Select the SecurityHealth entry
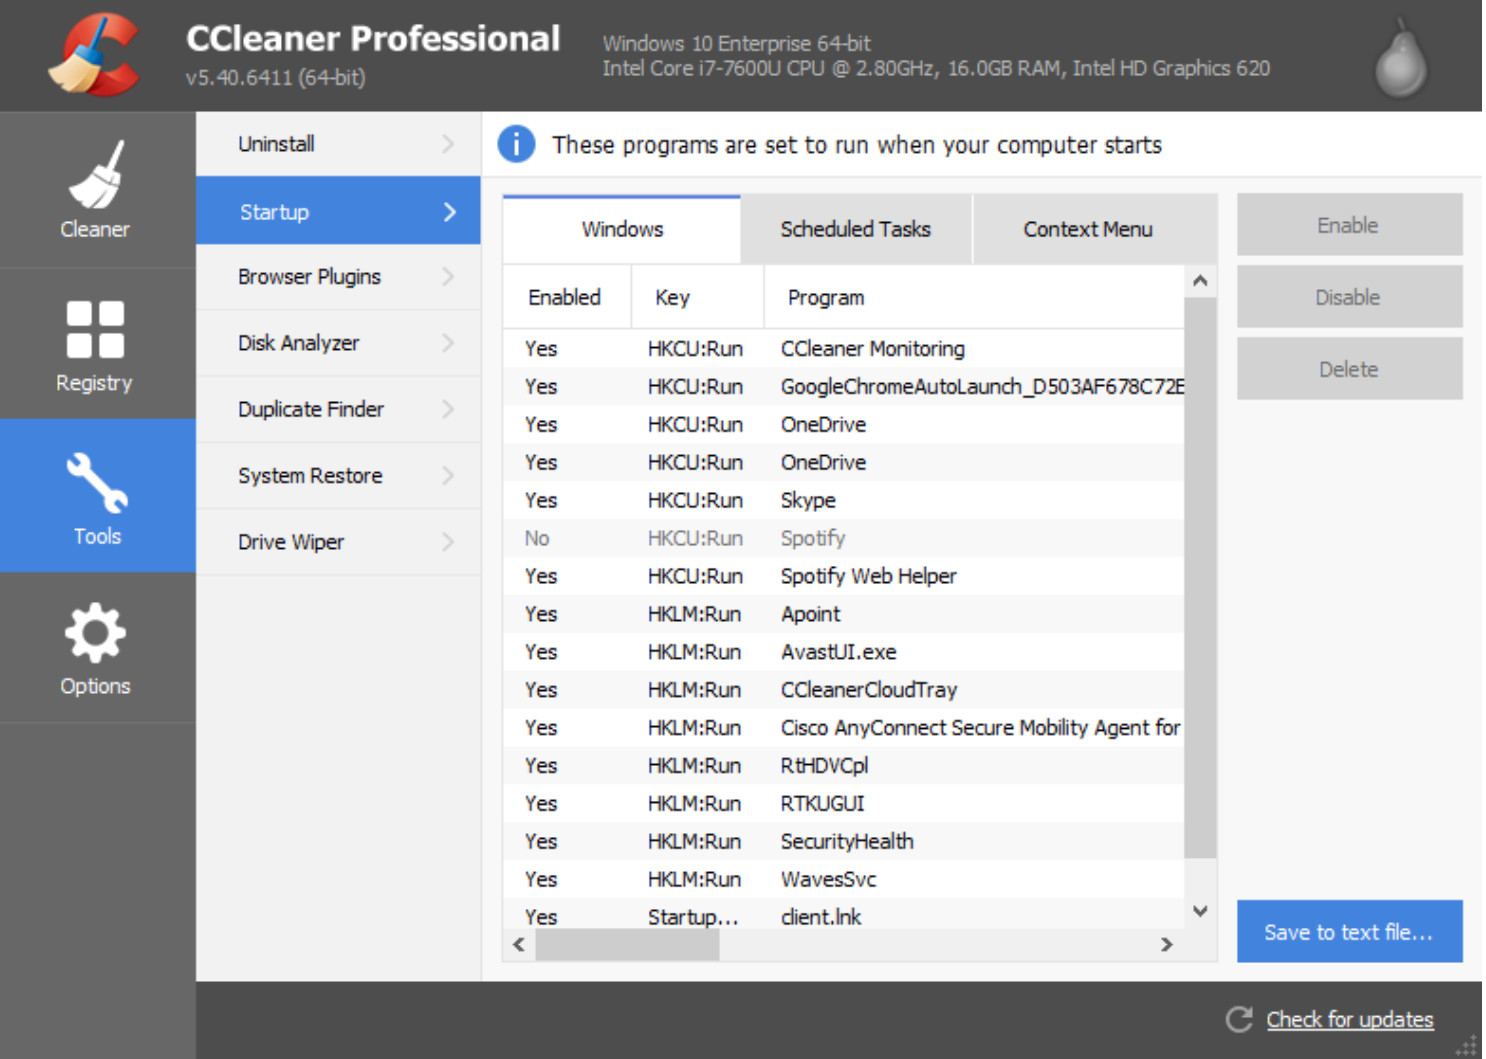This screenshot has width=1486, height=1059. pos(844,842)
